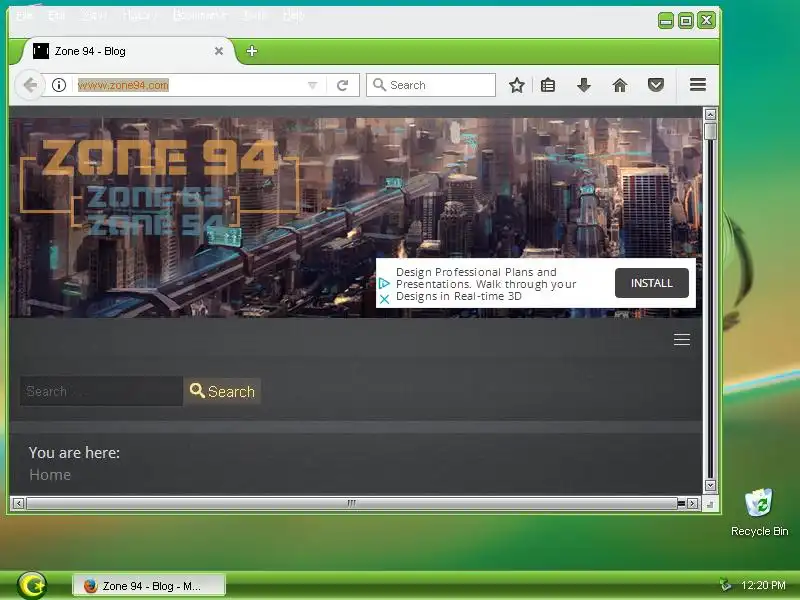The width and height of the screenshot is (800, 600).
Task: Show your bookmarks list
Action: tap(548, 85)
